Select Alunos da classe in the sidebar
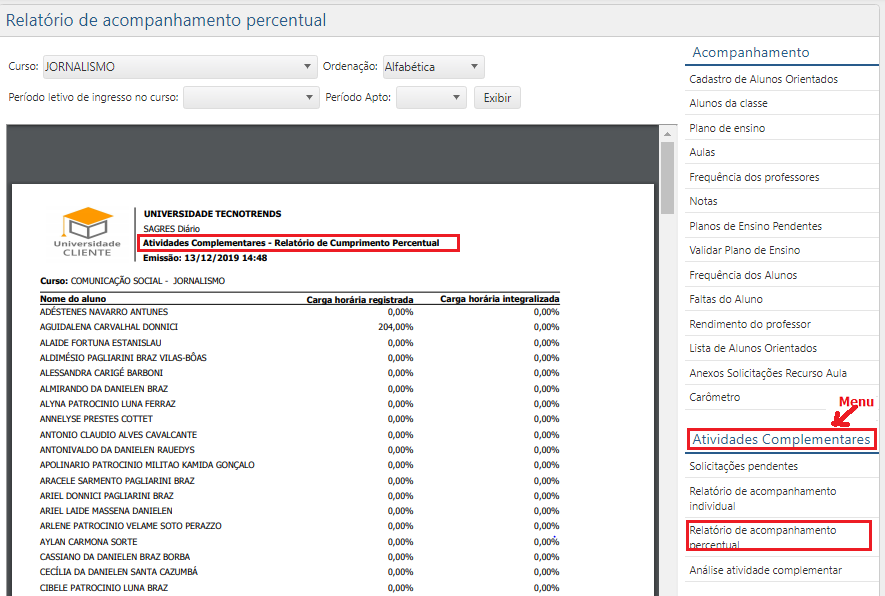885x596 pixels. pos(727,103)
